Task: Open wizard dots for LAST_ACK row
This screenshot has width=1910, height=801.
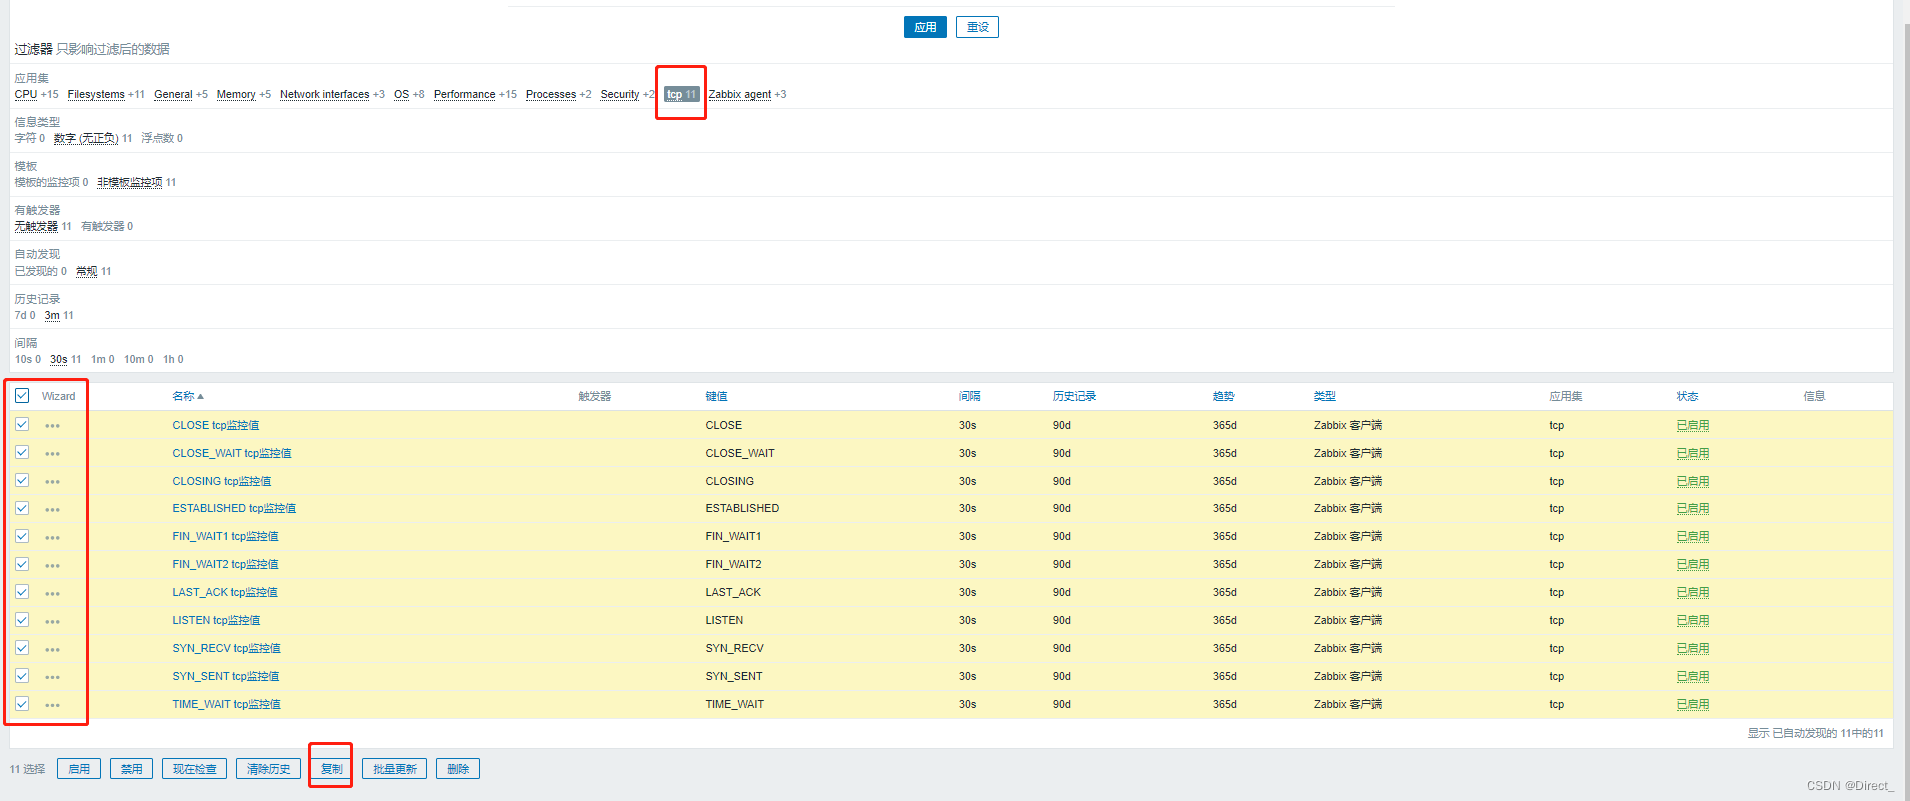Action: [x=52, y=594]
